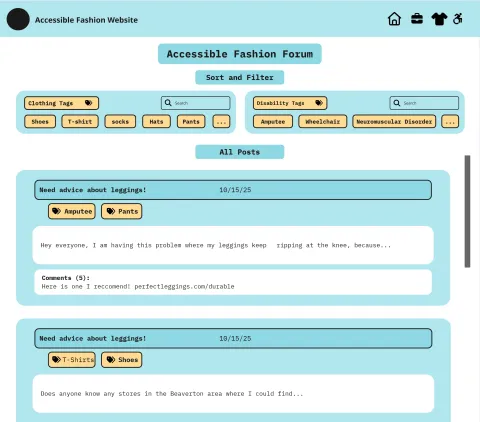Filter by the Wheelchair disability tag
This screenshot has height=422, width=480.
[323, 122]
